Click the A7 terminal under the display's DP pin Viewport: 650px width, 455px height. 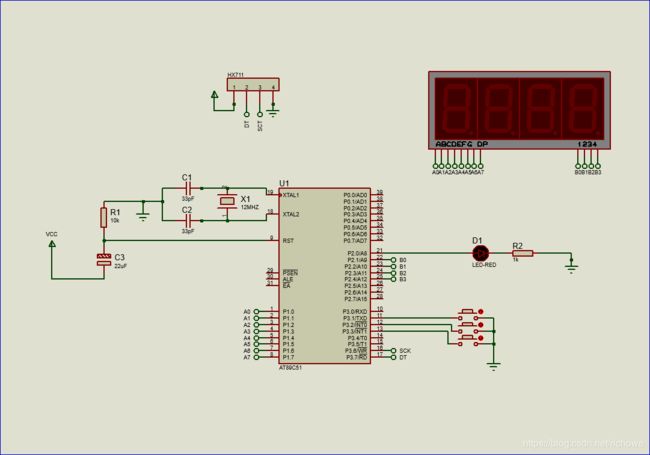[480, 166]
